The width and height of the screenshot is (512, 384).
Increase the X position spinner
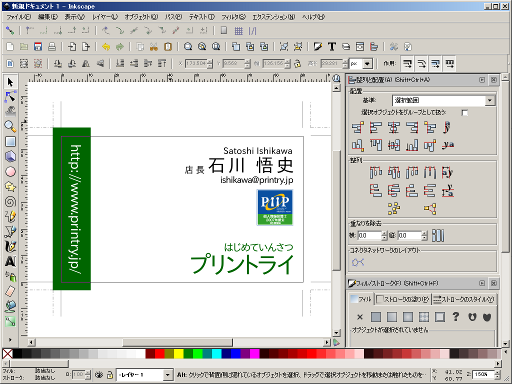210,61
